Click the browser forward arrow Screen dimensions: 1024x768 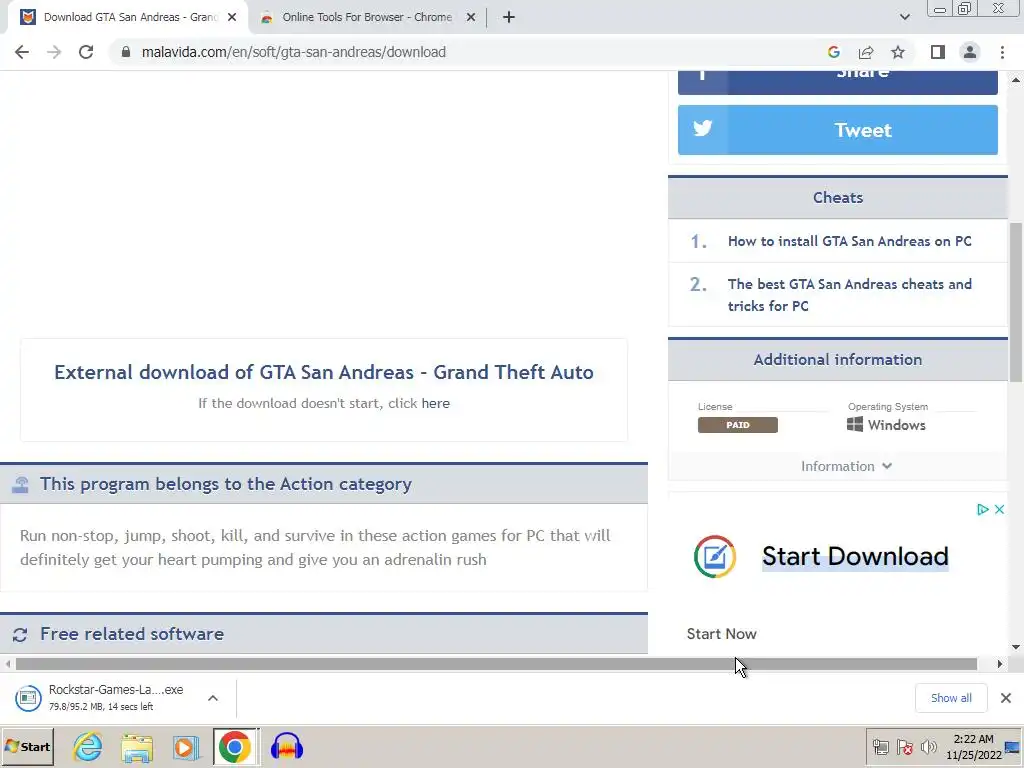click(x=54, y=52)
